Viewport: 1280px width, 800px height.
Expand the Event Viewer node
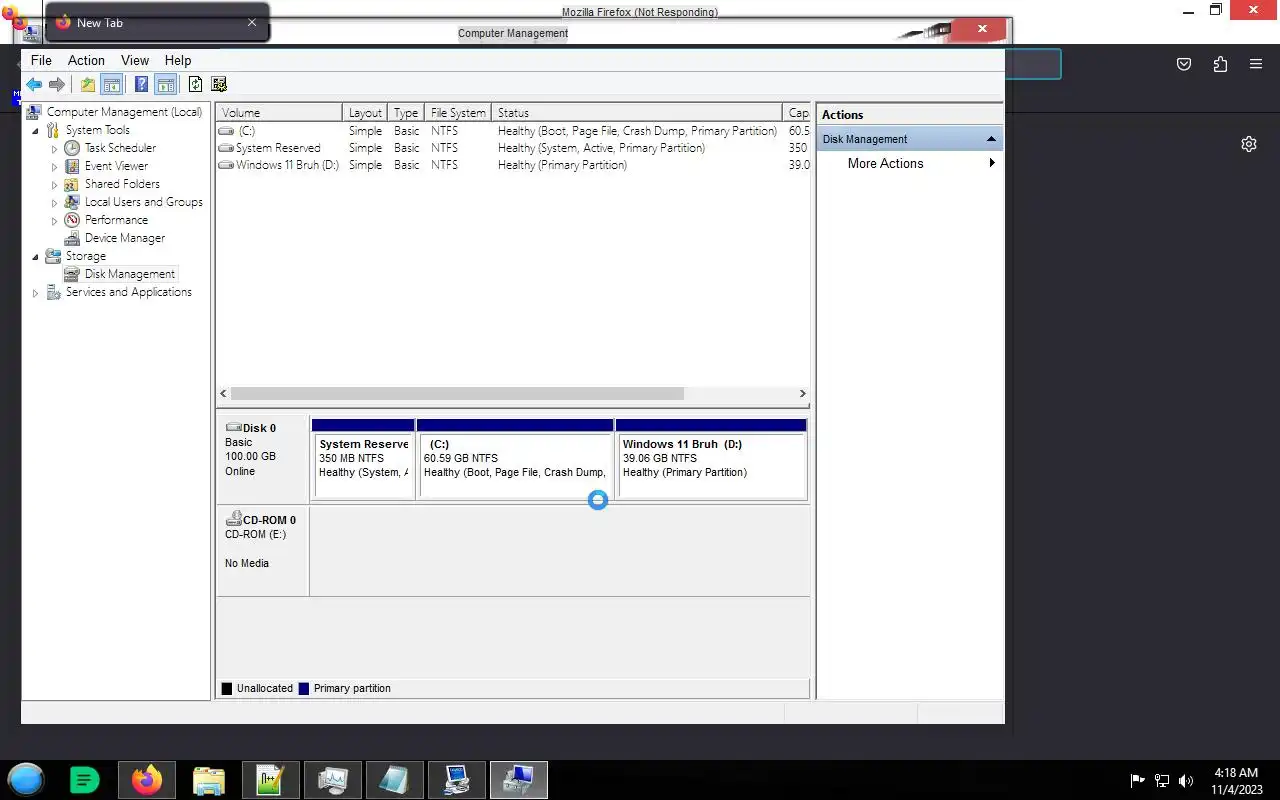[x=55, y=166]
